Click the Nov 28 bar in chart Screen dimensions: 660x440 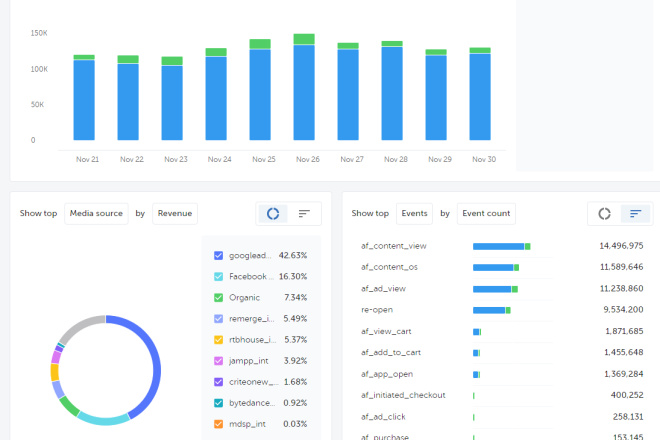[392, 91]
